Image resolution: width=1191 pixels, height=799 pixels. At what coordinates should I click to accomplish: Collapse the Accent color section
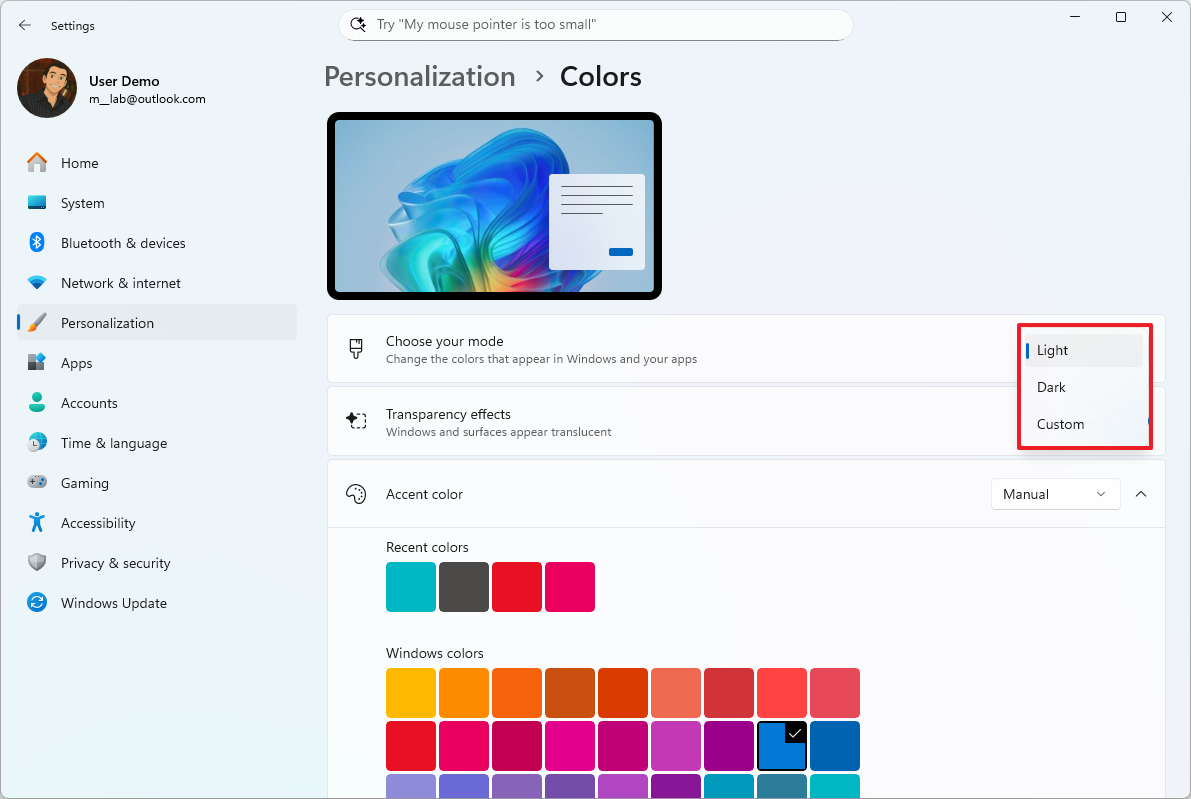pyautogui.click(x=1141, y=493)
